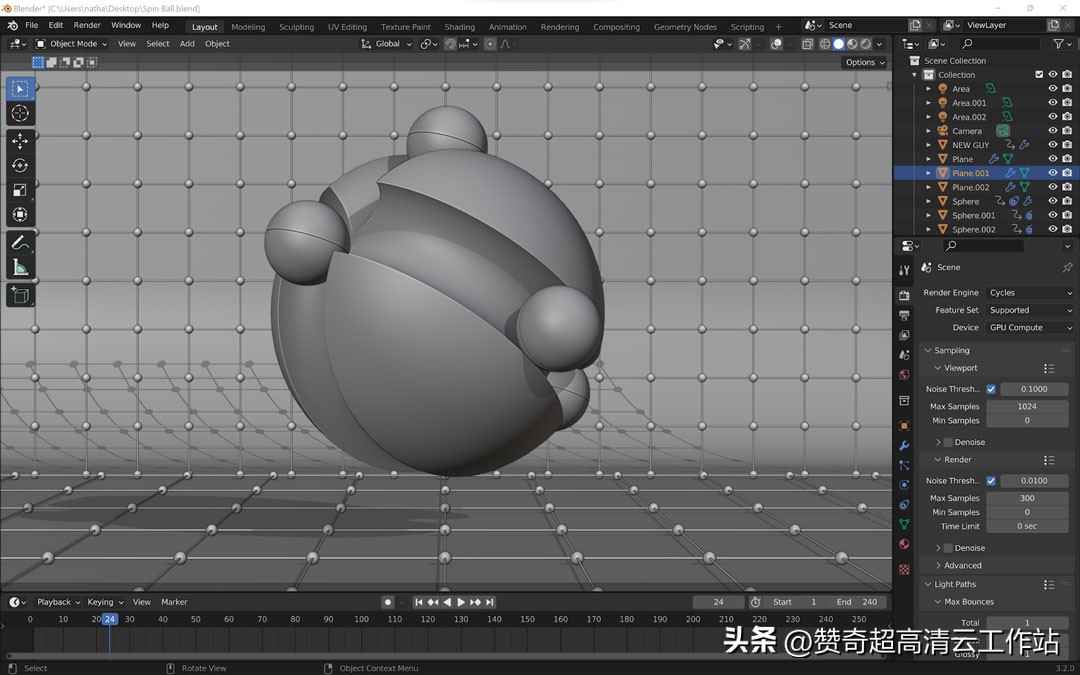Uncheck the Collection checkbox
The height and width of the screenshot is (675, 1080).
pos(1037,74)
